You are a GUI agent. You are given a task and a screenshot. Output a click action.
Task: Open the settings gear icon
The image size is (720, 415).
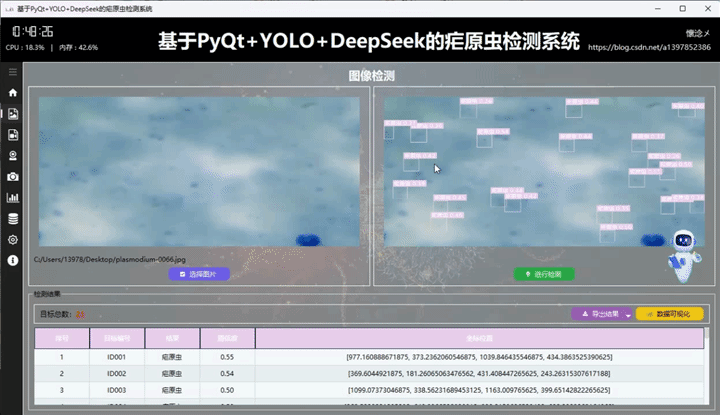click(x=13, y=240)
